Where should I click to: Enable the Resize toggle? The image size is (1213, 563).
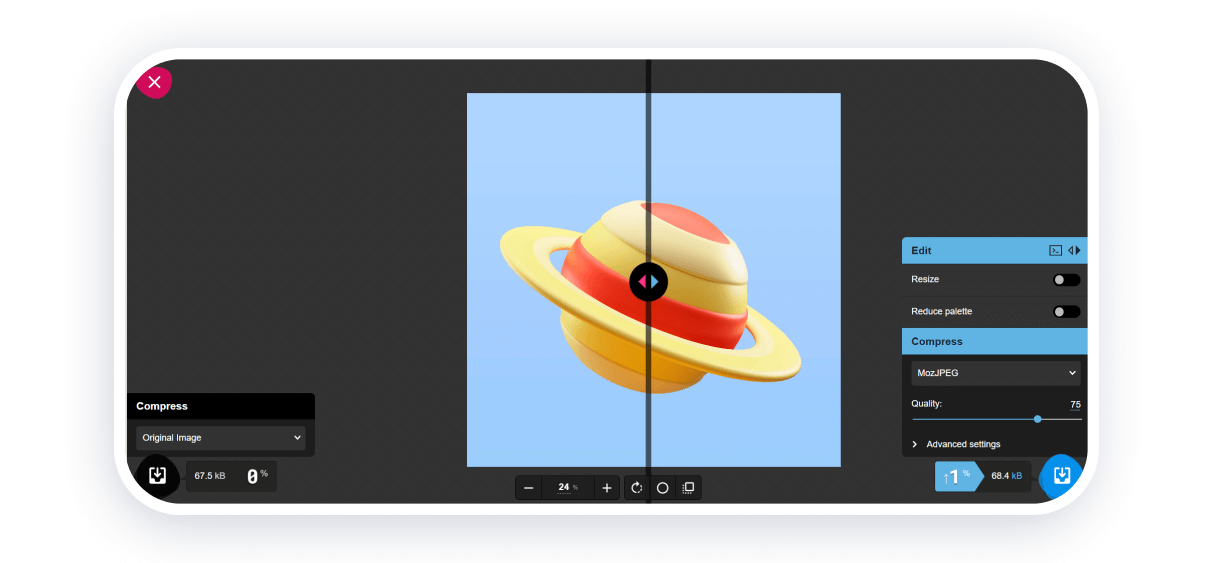[1067, 280]
